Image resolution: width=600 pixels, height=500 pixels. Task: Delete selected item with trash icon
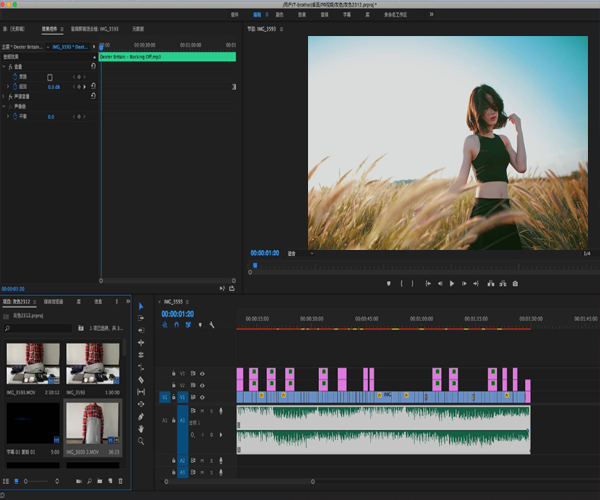120,481
